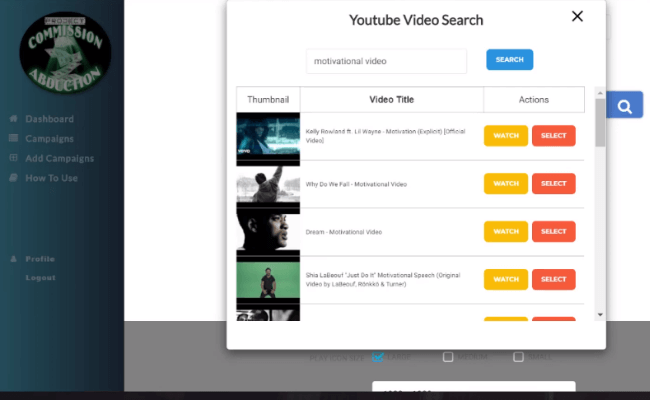
Task: Open the Dashboard menu item
Action: click(49, 119)
